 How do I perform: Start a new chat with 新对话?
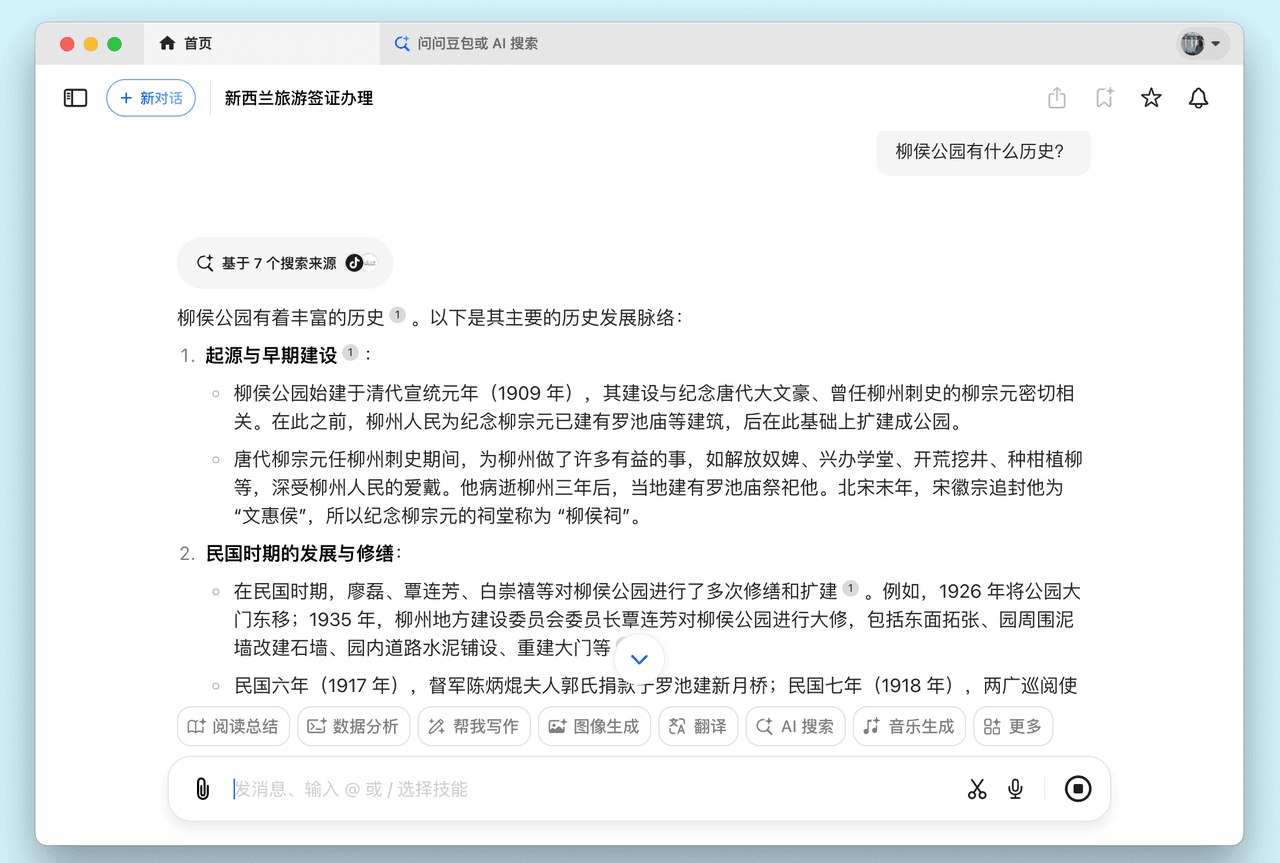151,98
